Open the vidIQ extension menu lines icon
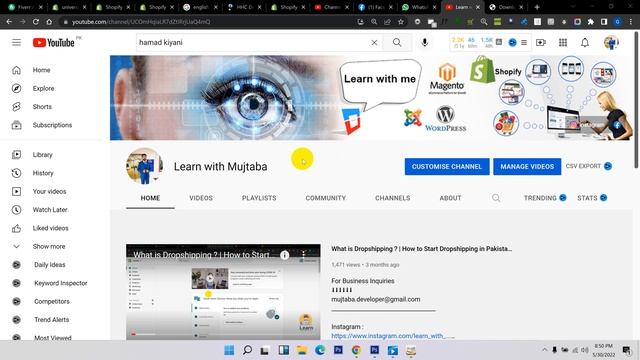The height and width of the screenshot is (360, 640). 524,42
